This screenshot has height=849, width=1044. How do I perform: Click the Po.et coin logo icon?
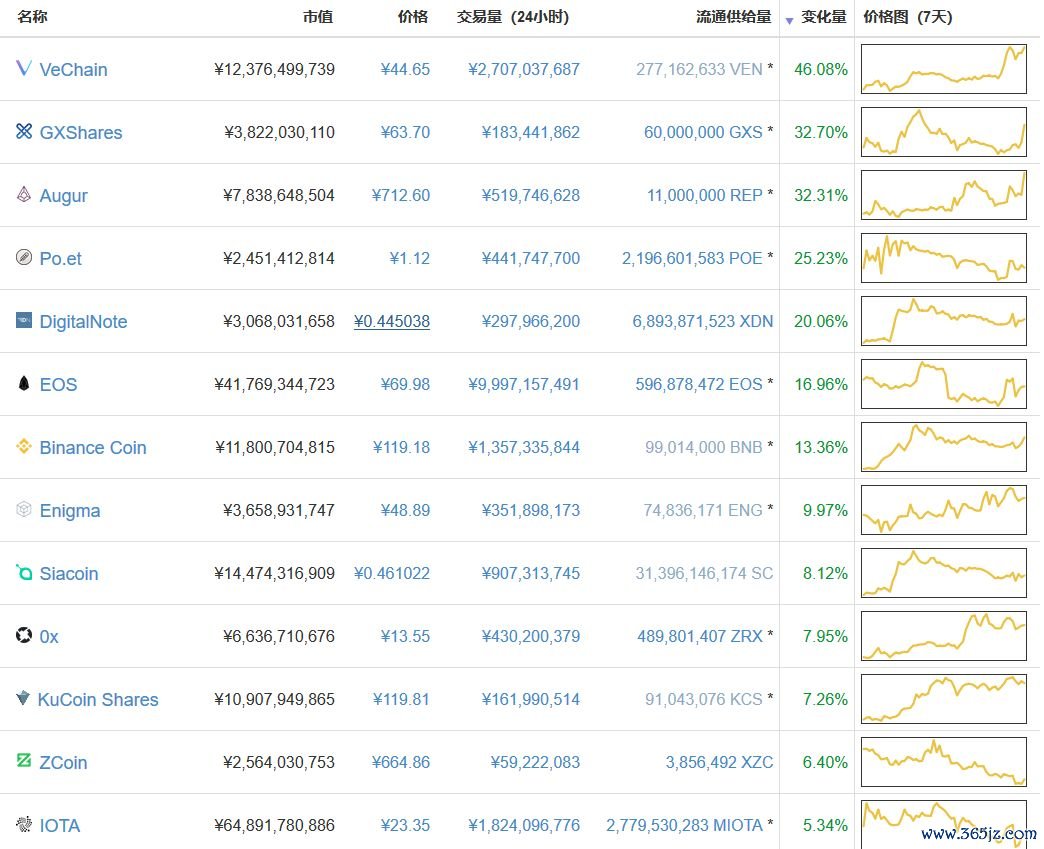24,257
